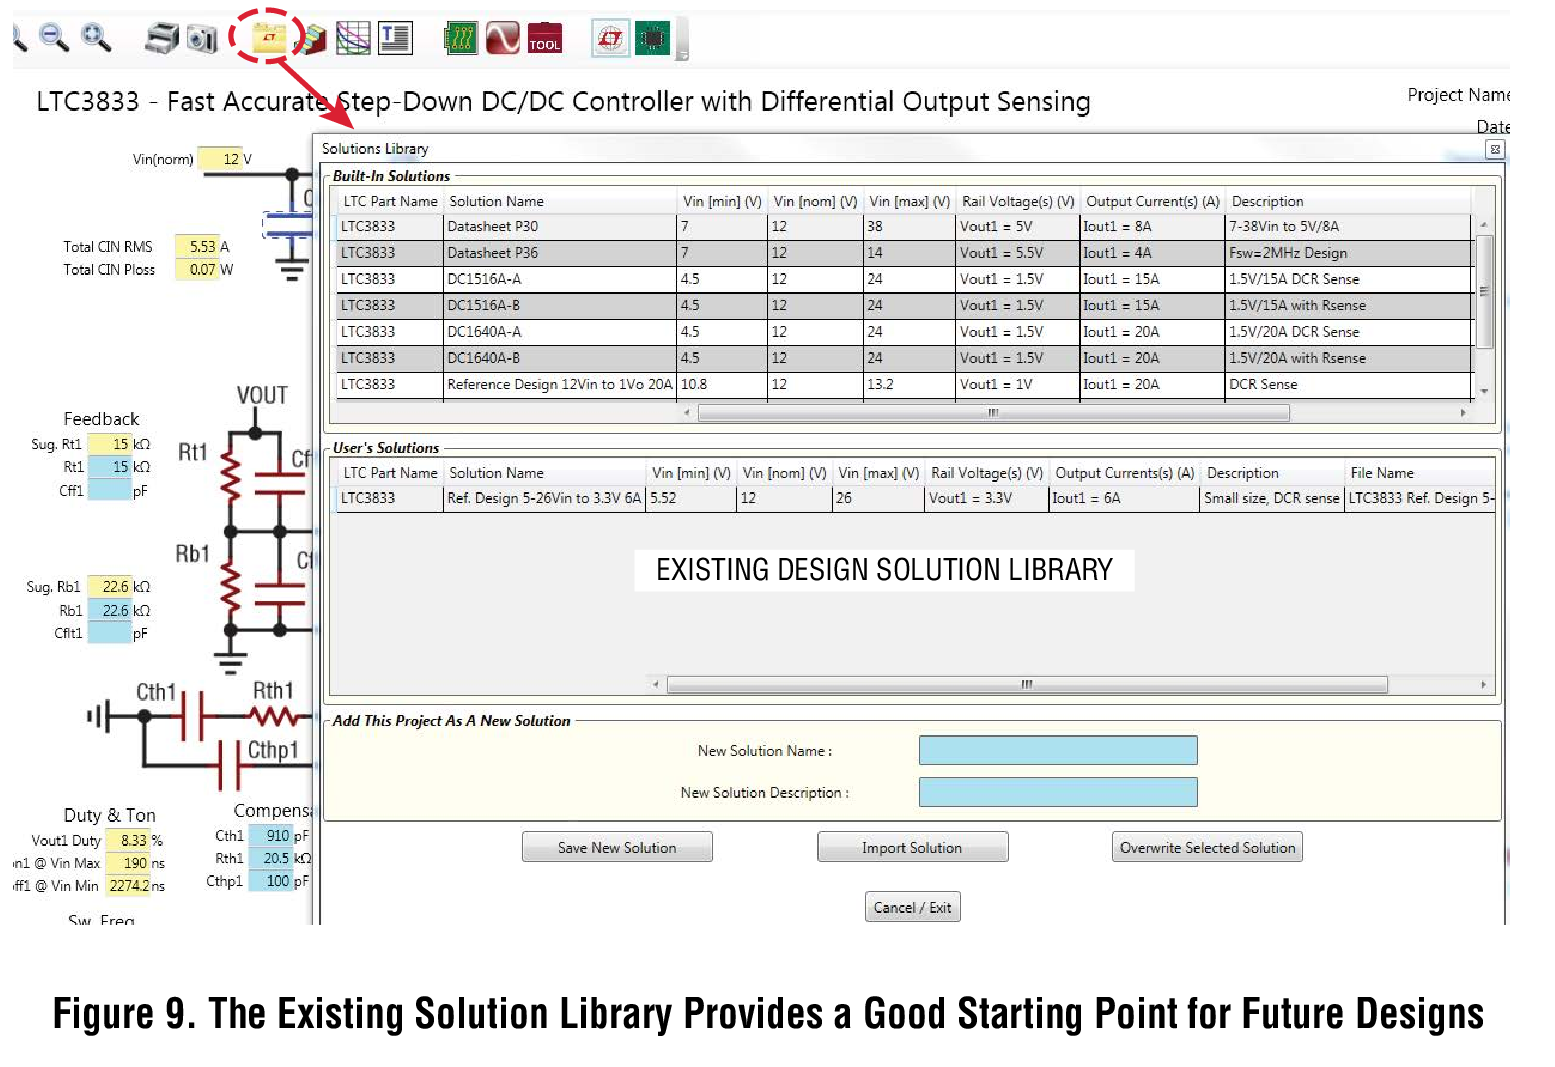
Task: Click the Save New Solution button
Action: pos(617,847)
